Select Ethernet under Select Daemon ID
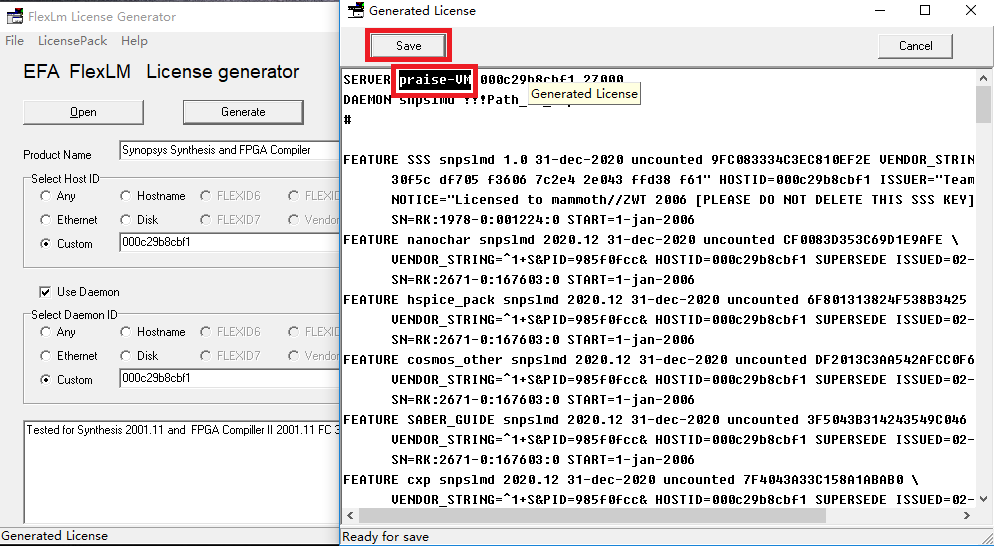994x546 pixels. pos(68,356)
